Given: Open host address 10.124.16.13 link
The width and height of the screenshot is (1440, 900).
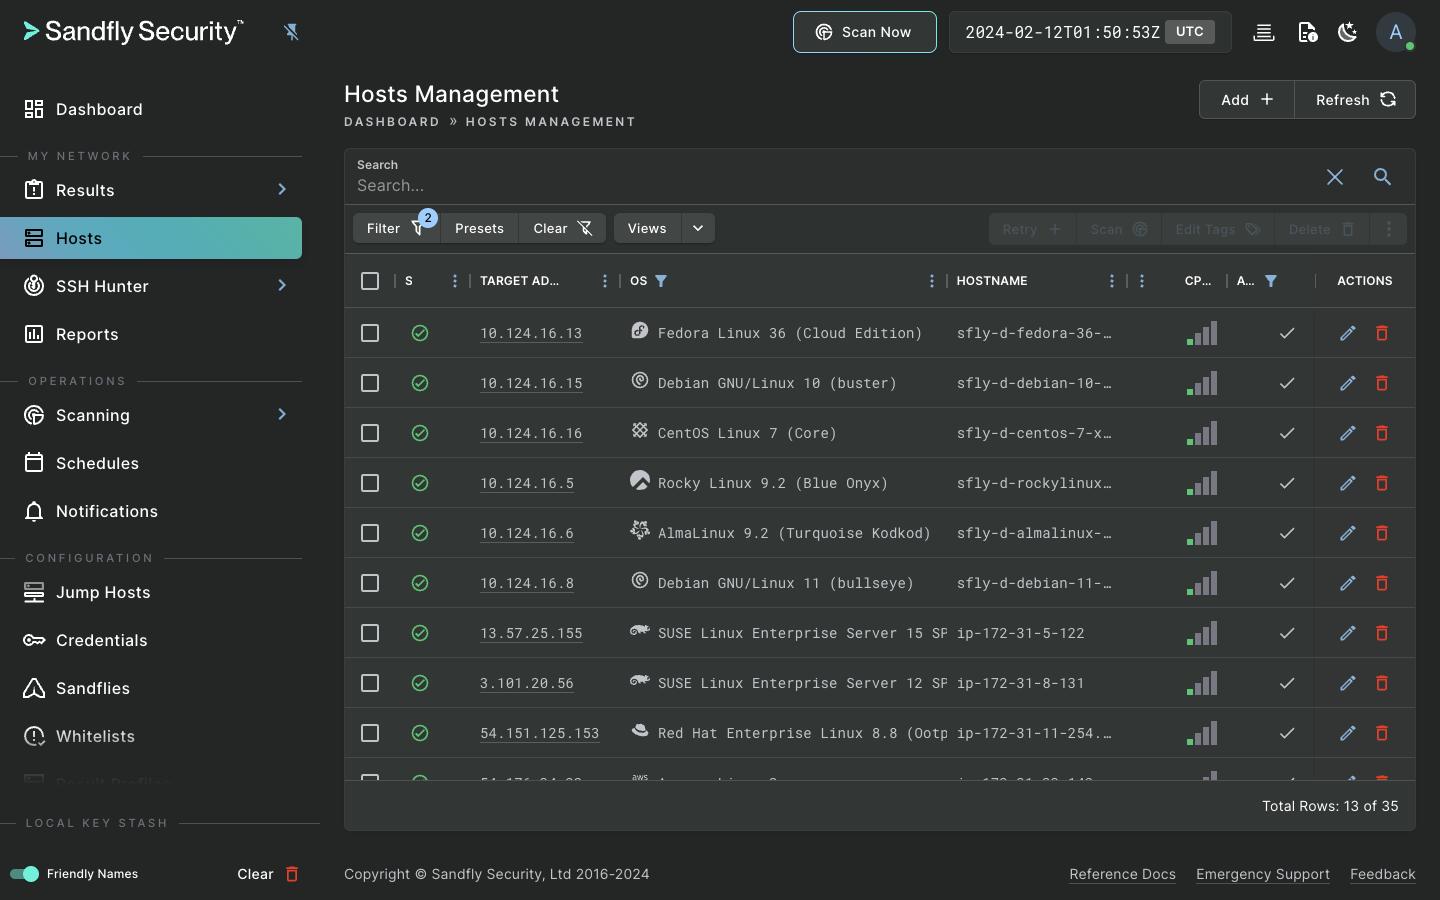Looking at the screenshot, I should click(x=531, y=333).
